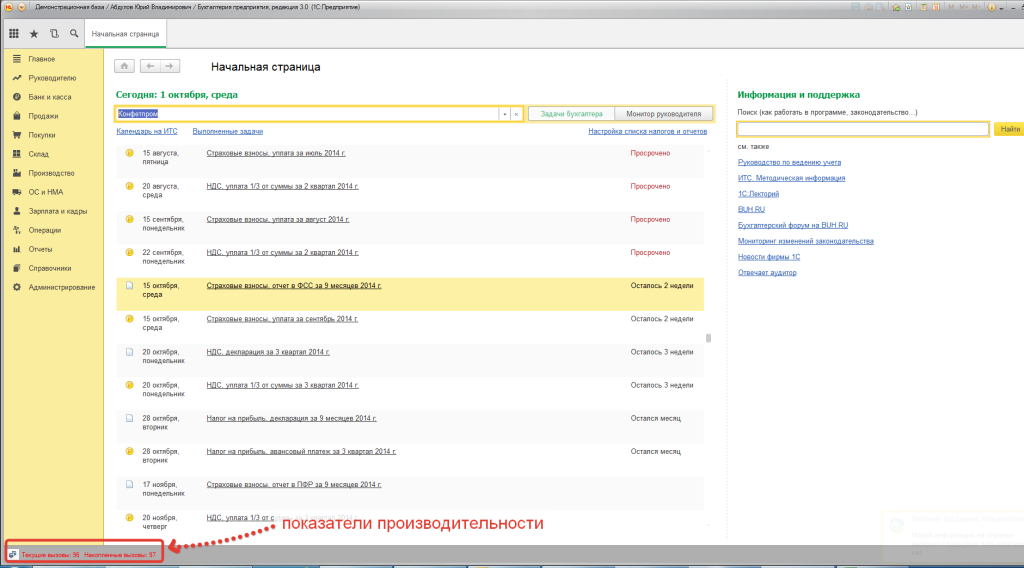The width and height of the screenshot is (1024, 568).
Task: Open the Продажи section
Action: (43, 116)
